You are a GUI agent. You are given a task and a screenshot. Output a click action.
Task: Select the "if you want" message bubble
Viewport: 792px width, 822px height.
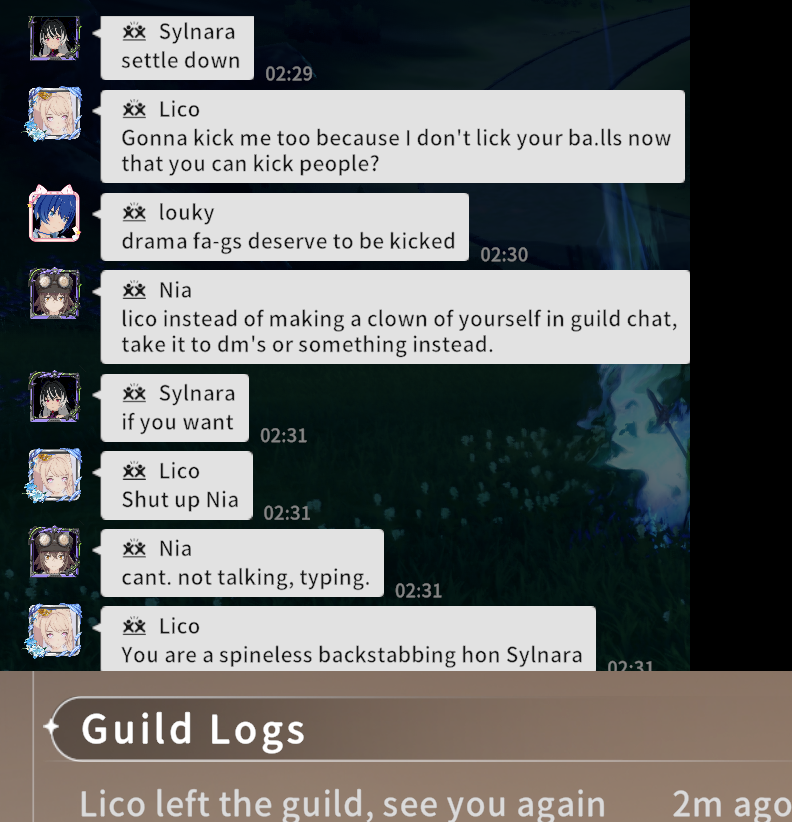[x=175, y=408]
